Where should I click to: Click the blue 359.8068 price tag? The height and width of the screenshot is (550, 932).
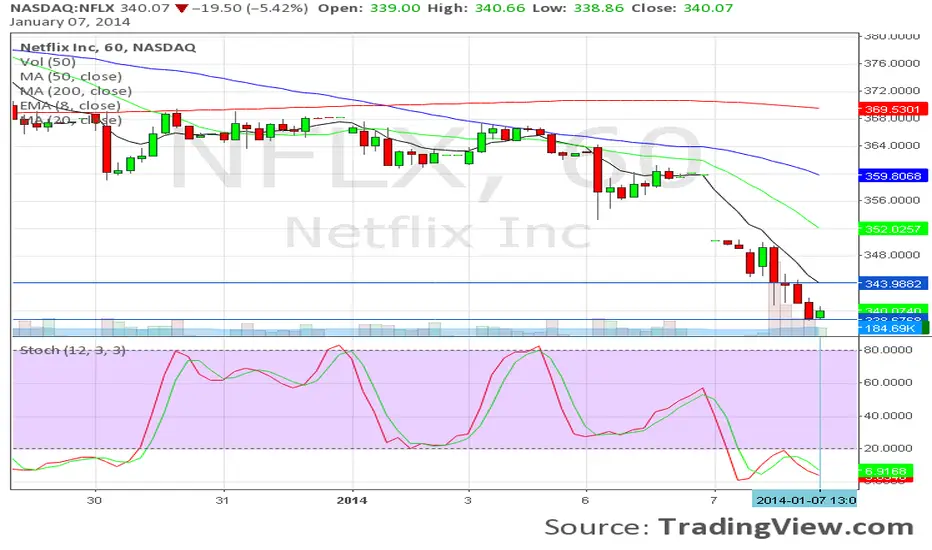click(893, 176)
